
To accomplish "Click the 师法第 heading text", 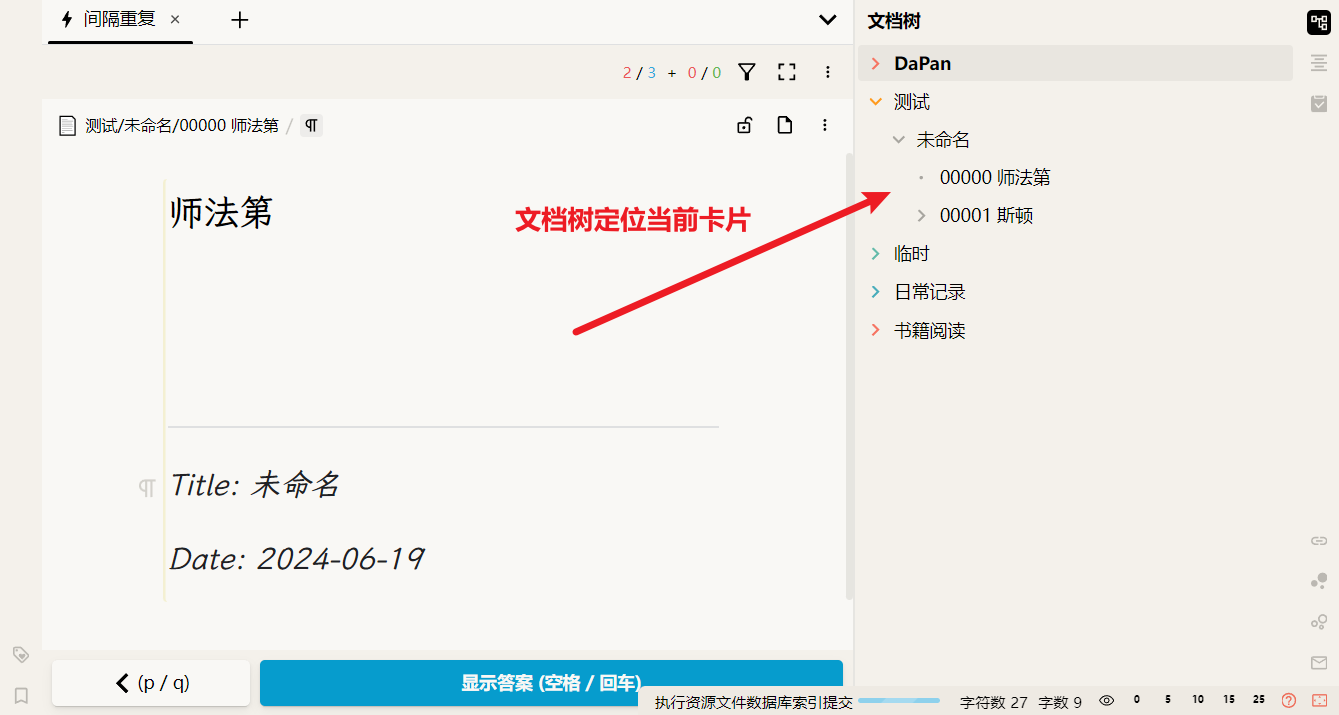I will click(221, 212).
